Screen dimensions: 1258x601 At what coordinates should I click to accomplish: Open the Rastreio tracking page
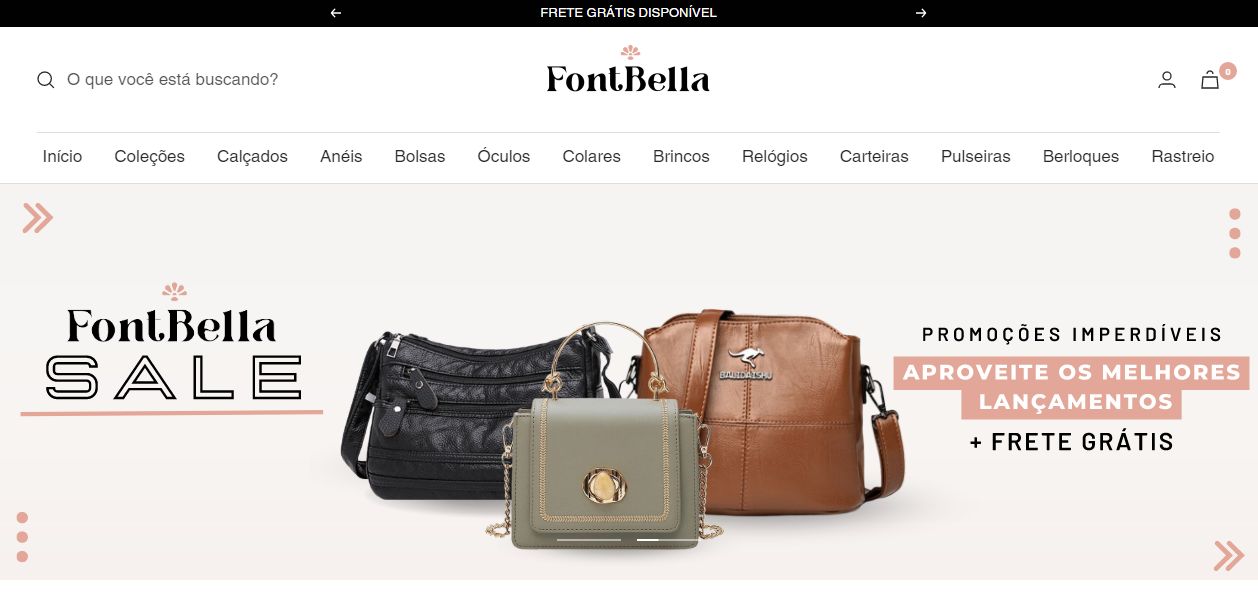tap(1183, 156)
